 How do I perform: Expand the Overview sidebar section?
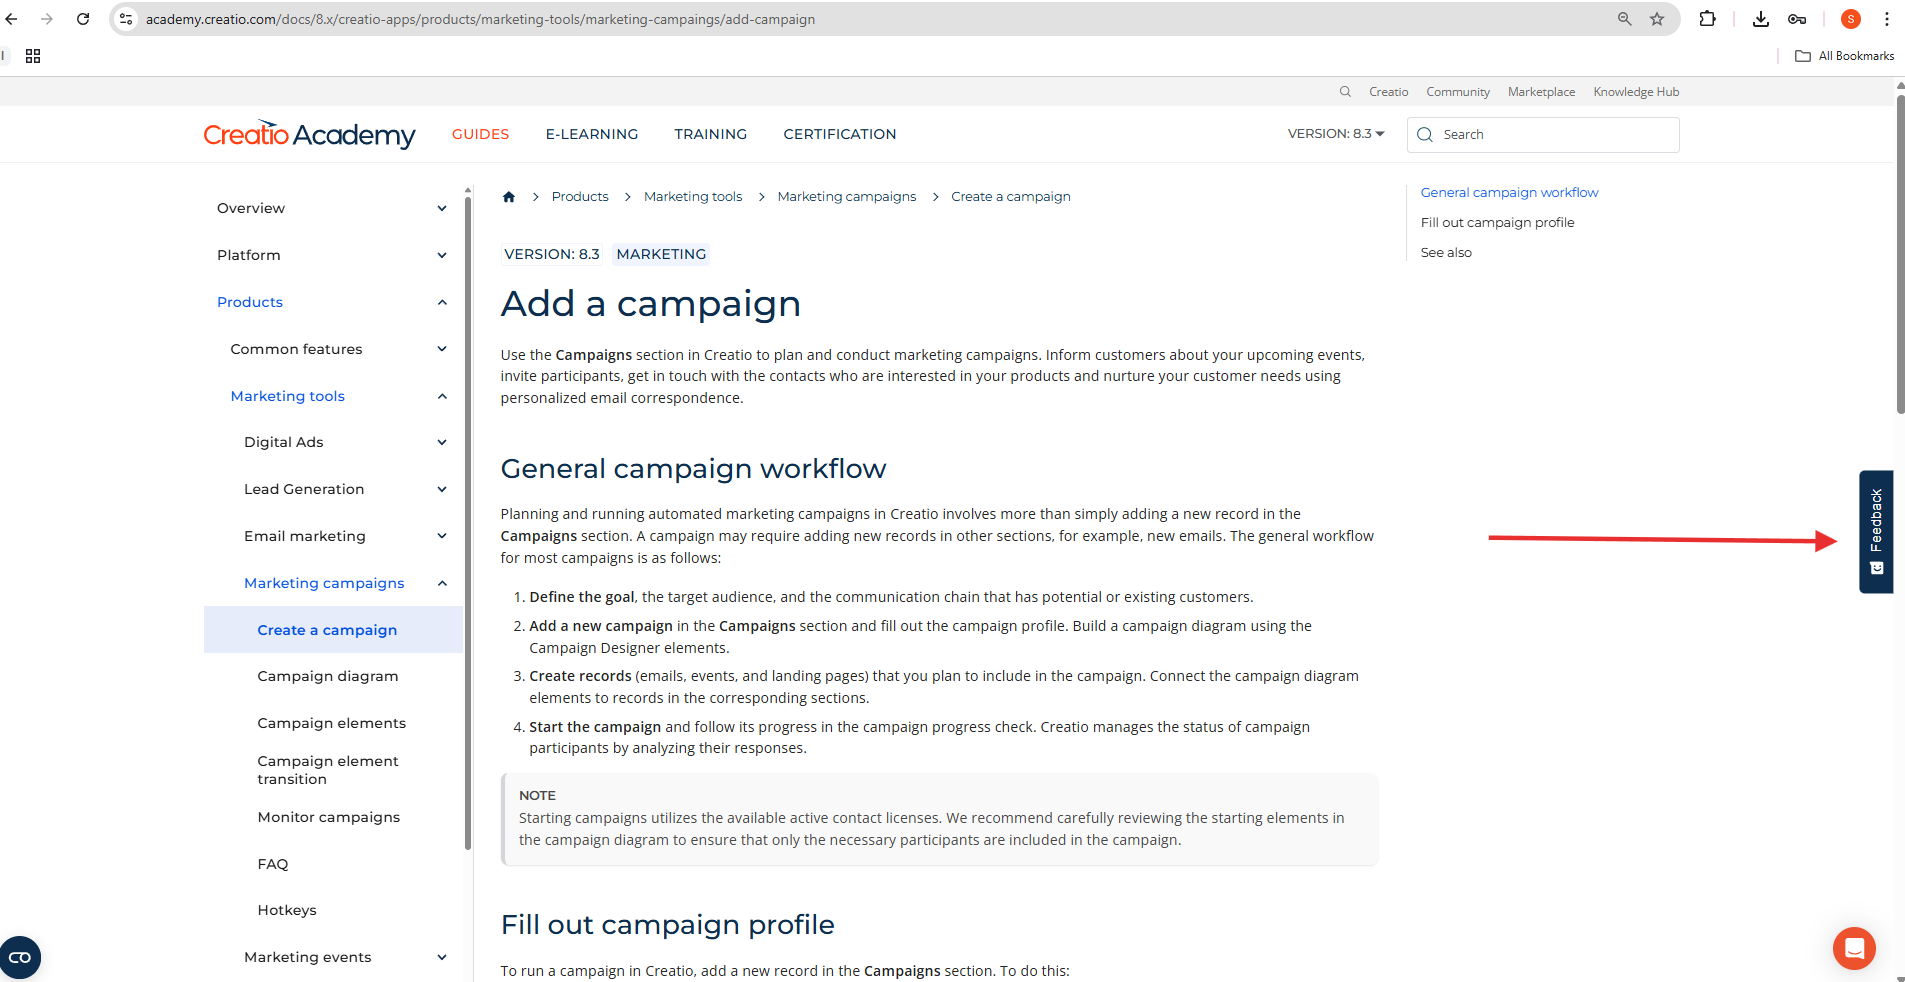click(x=441, y=209)
